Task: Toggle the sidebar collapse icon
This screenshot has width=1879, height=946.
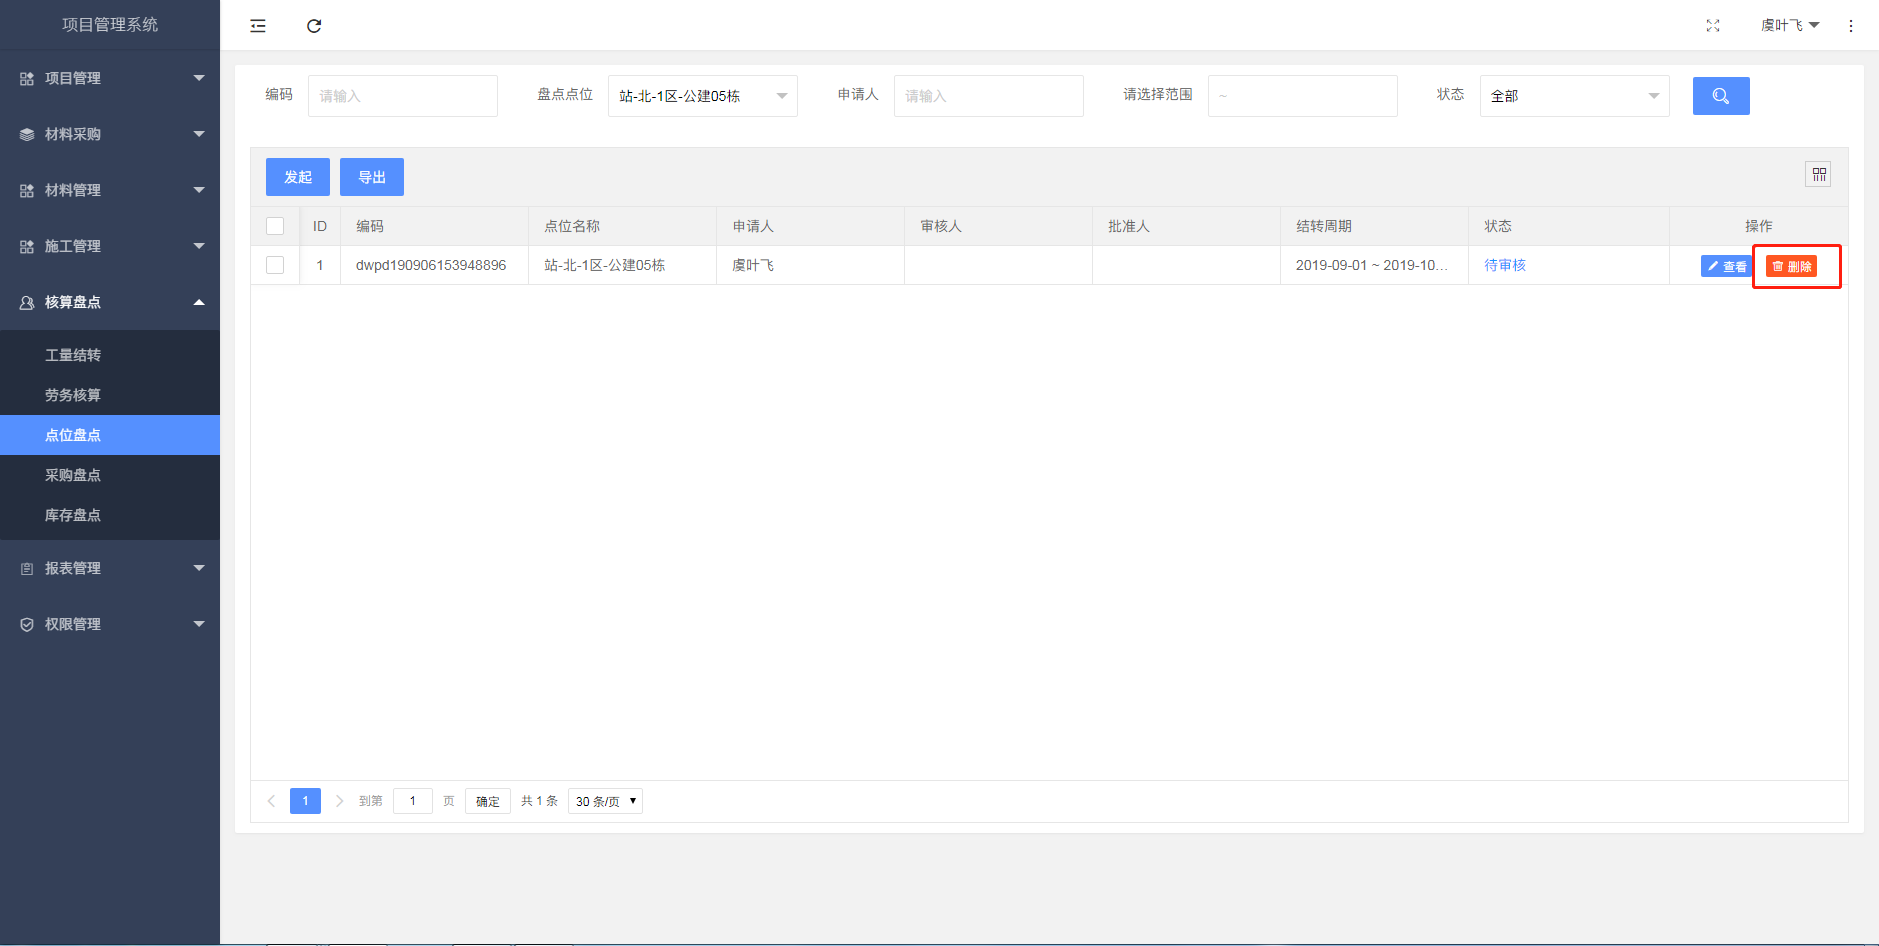Action: [258, 26]
